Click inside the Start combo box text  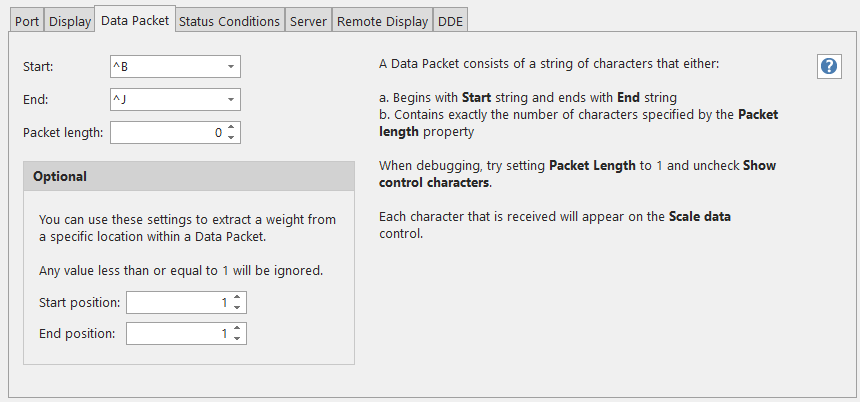coord(165,68)
